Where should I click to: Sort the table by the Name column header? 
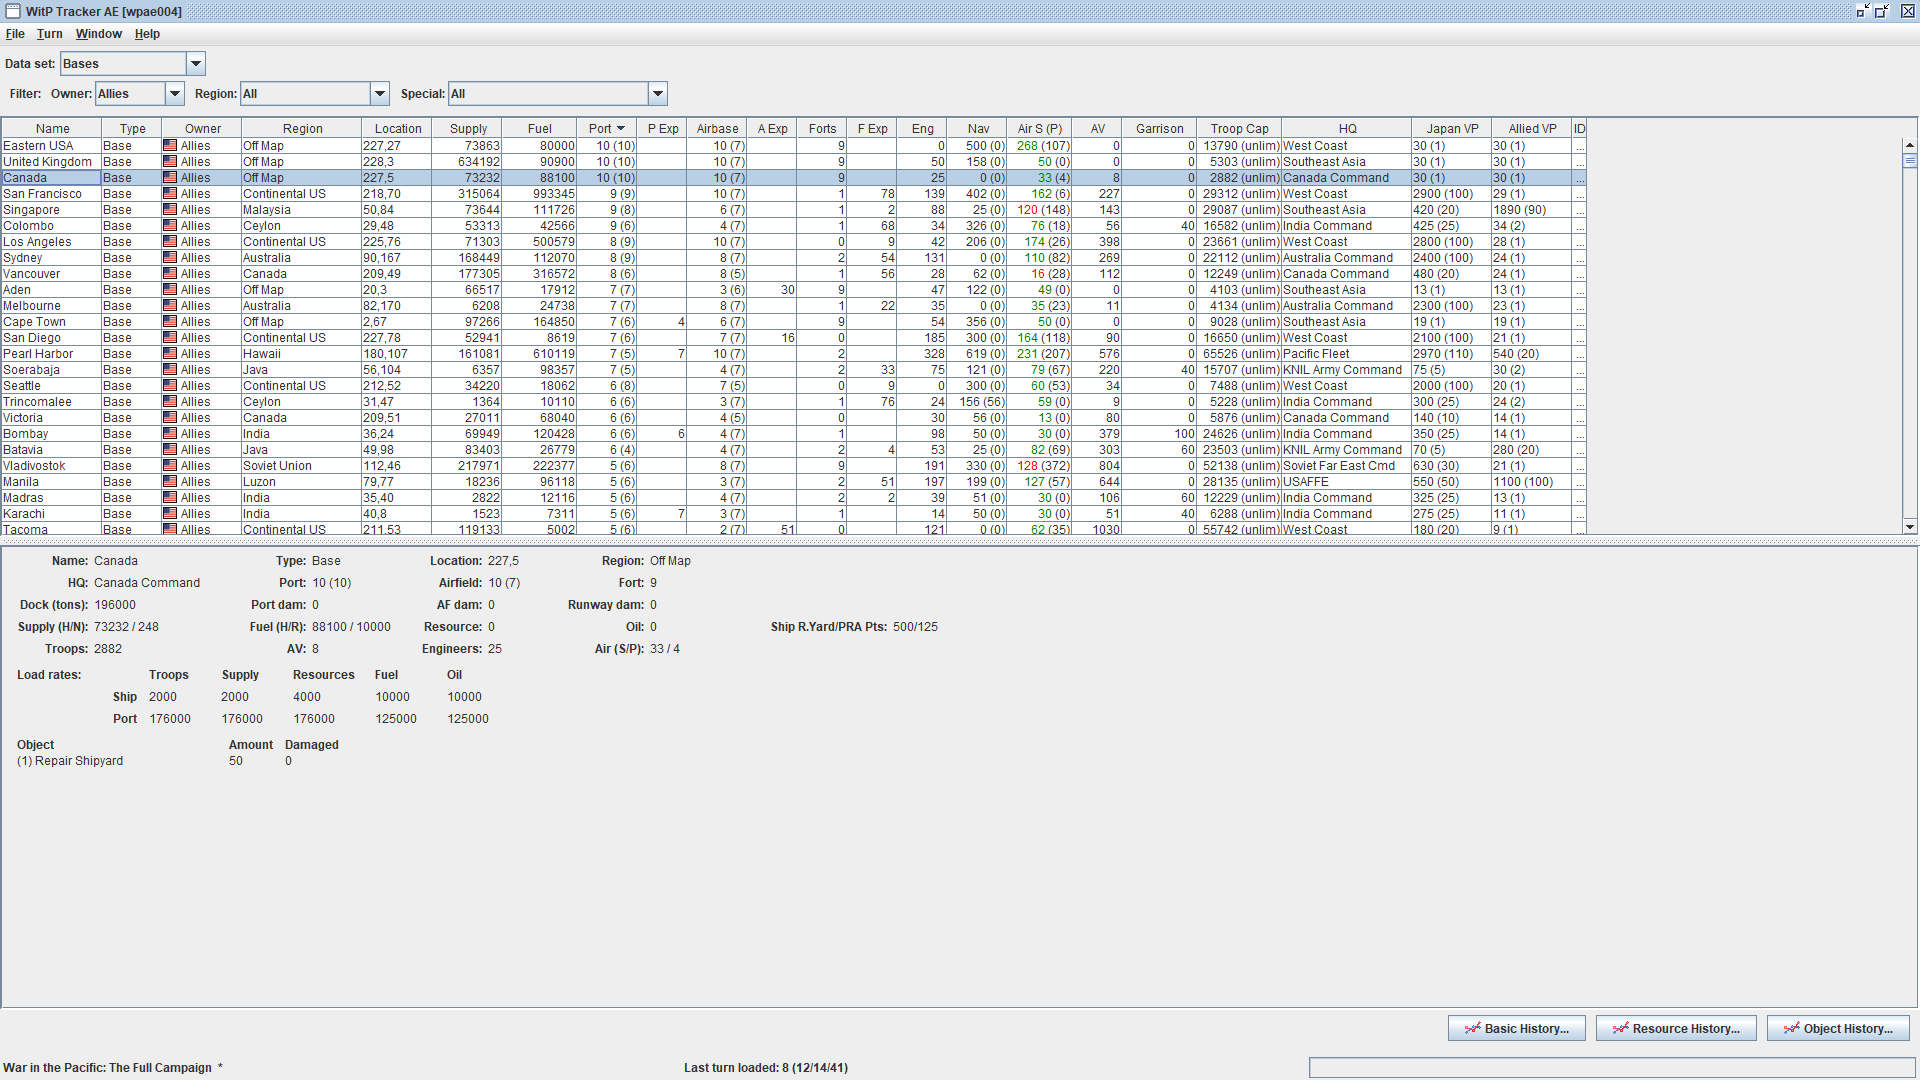(x=52, y=129)
